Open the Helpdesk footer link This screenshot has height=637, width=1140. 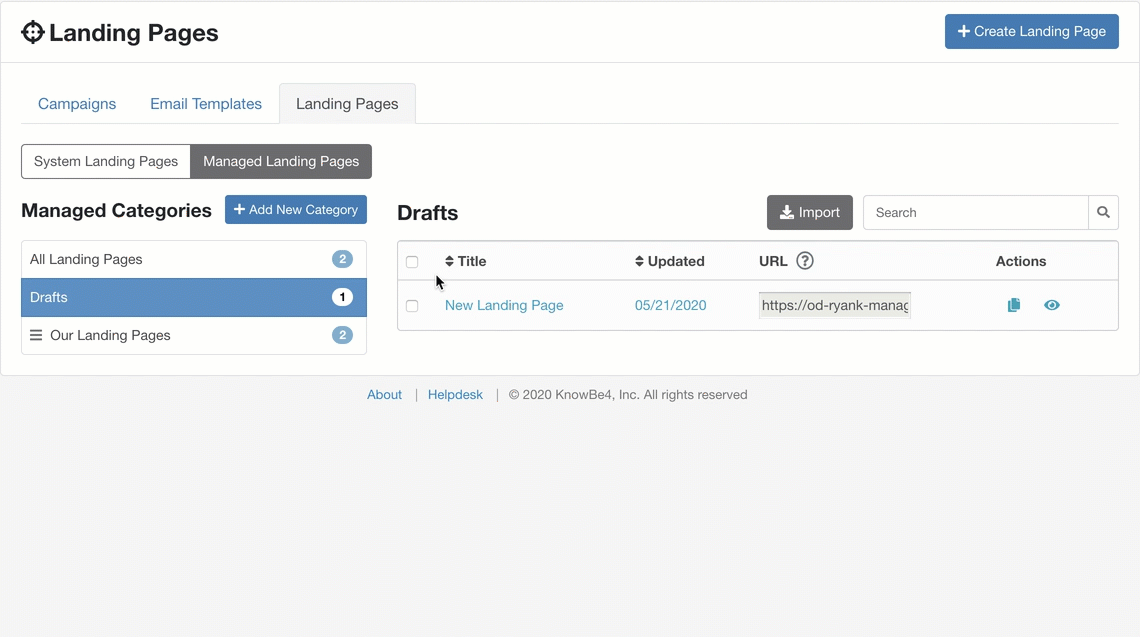455,395
